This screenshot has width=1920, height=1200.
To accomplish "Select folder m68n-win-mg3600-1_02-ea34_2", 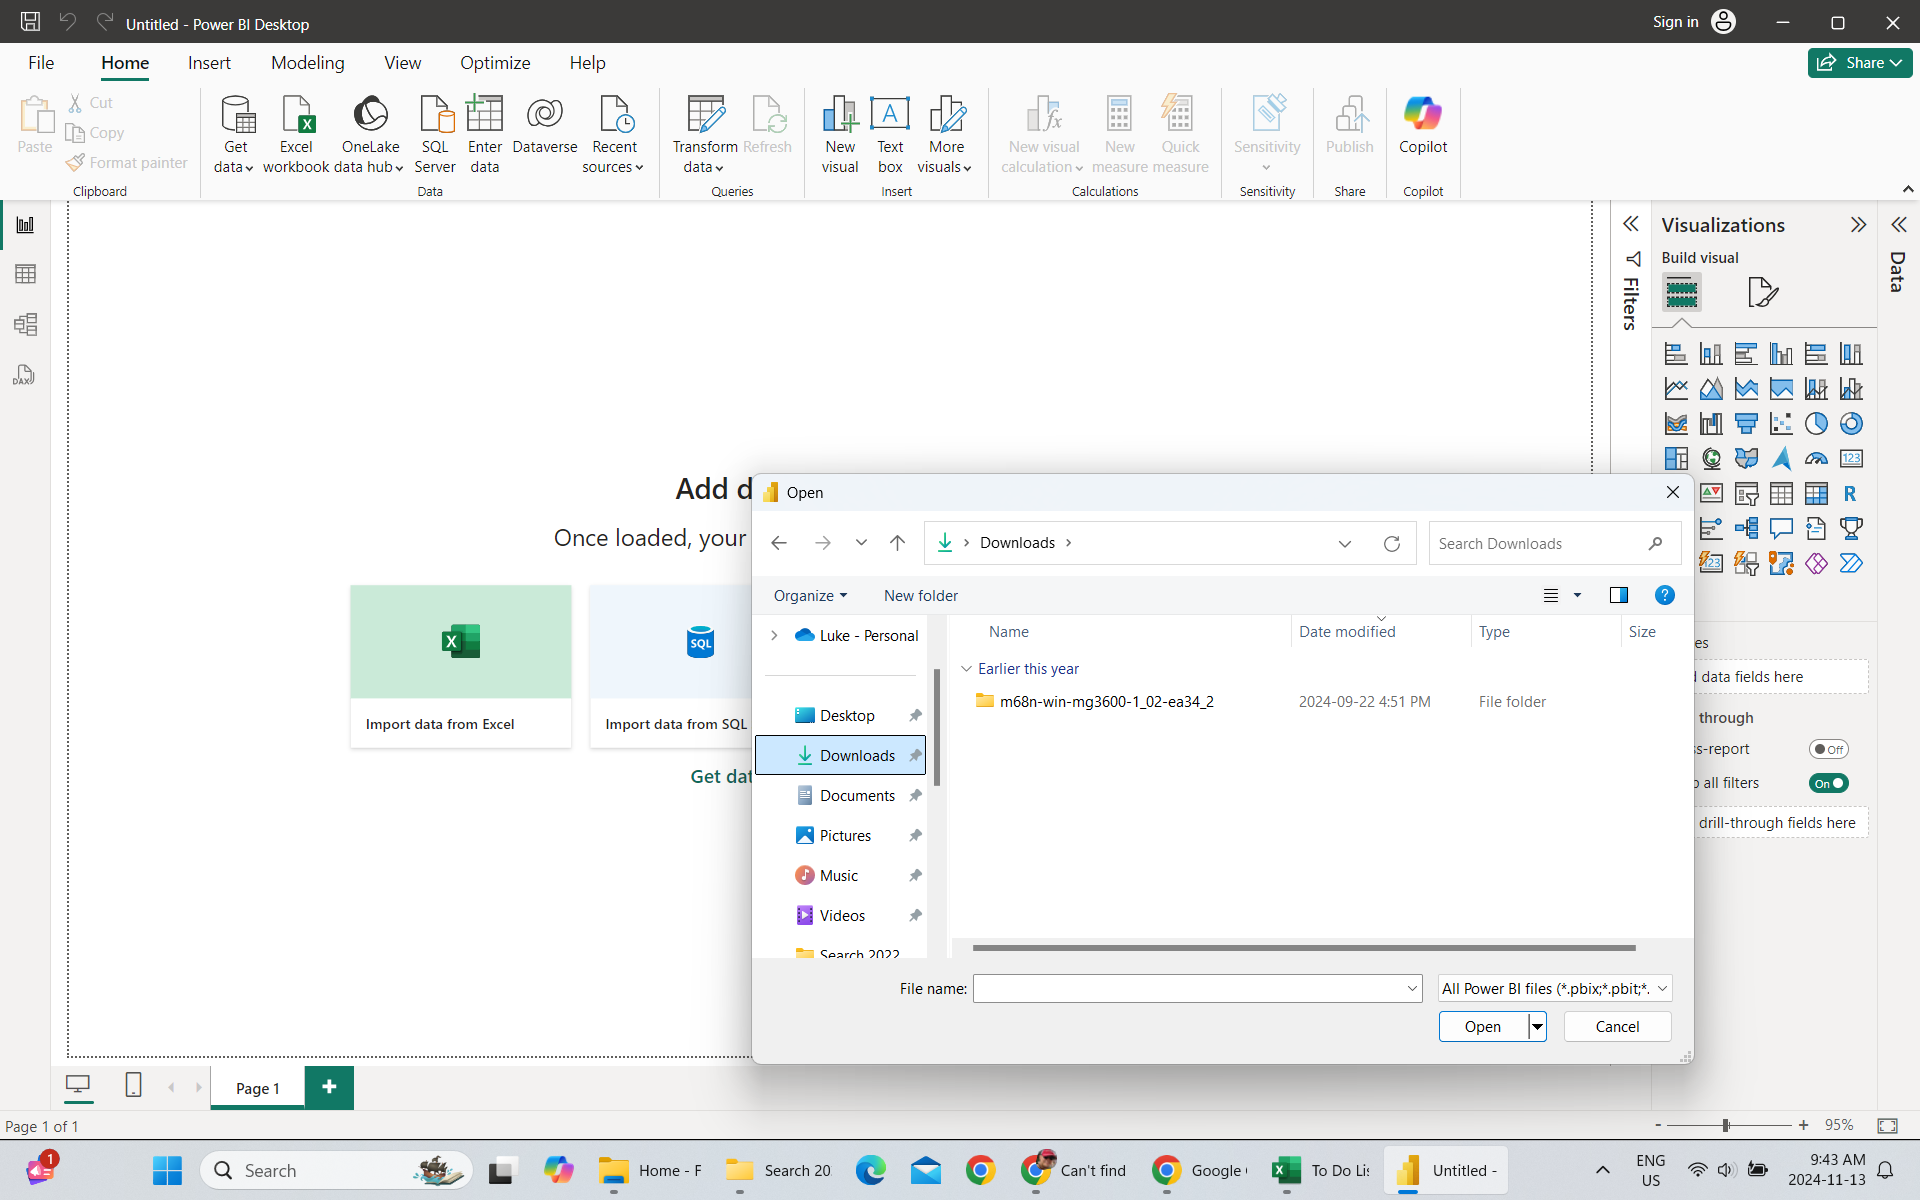I will (1106, 701).
